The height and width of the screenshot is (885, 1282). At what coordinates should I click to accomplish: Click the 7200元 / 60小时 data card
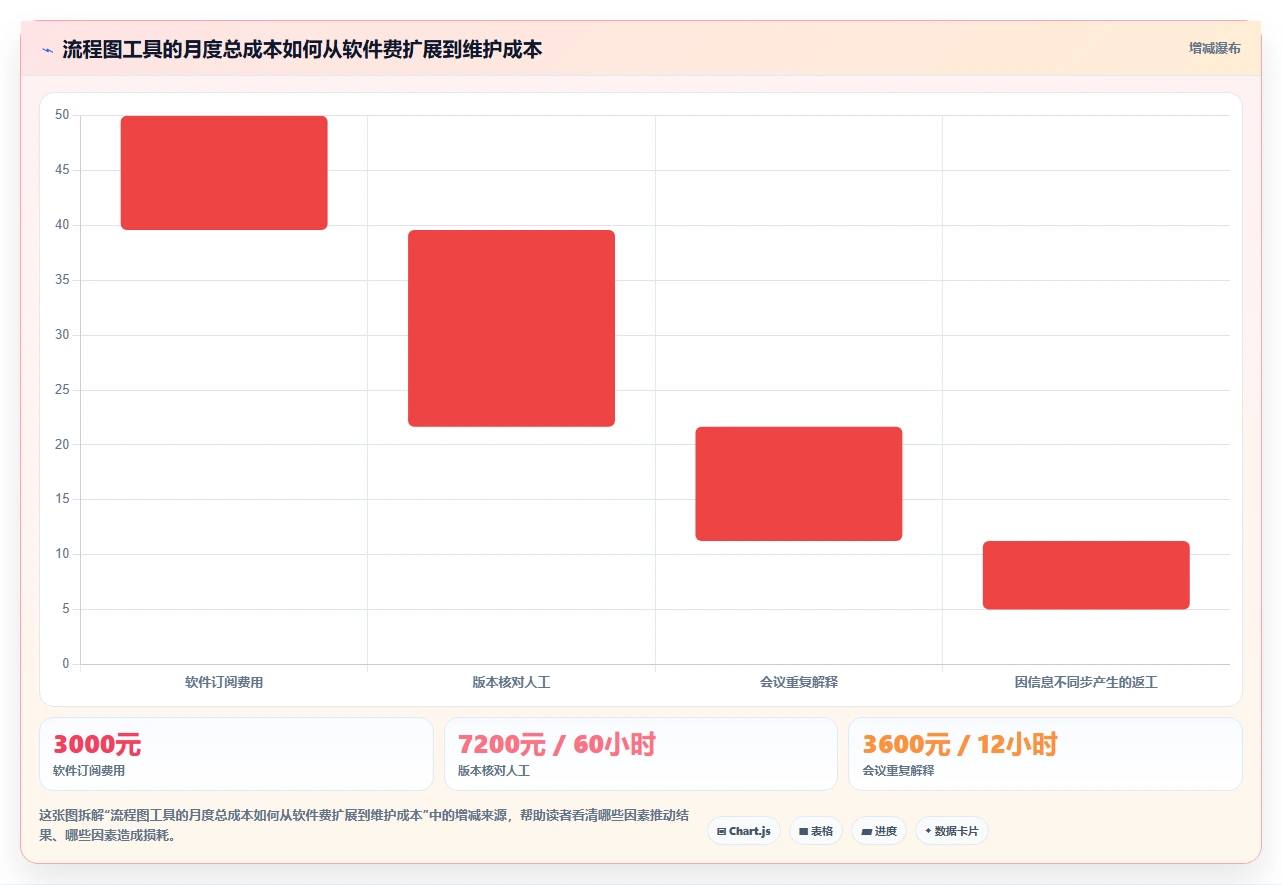click(641, 754)
